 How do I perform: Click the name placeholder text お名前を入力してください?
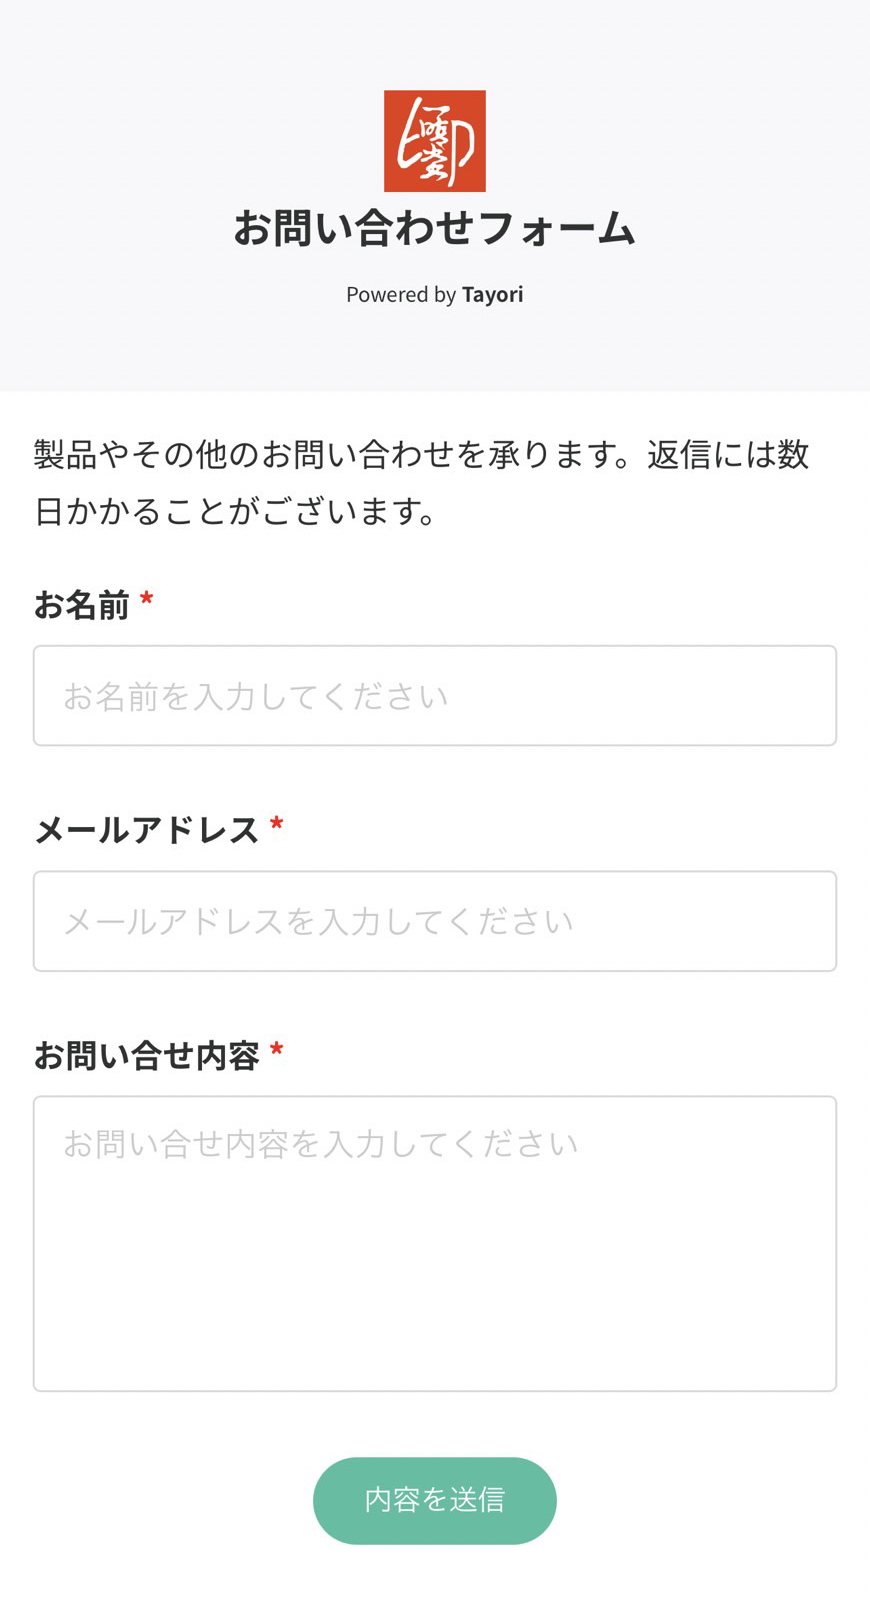pos(256,696)
